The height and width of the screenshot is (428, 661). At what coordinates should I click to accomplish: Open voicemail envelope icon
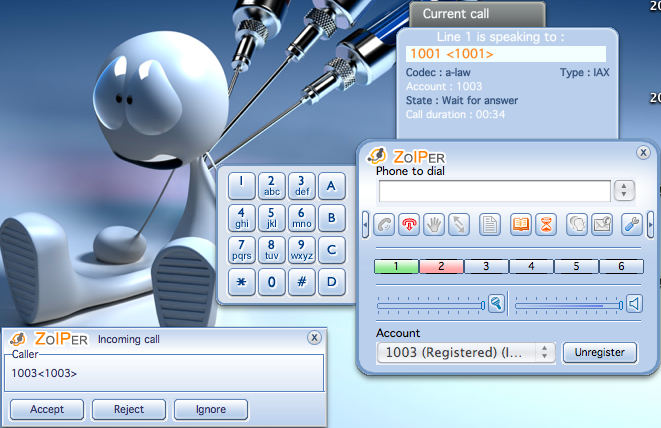point(602,224)
